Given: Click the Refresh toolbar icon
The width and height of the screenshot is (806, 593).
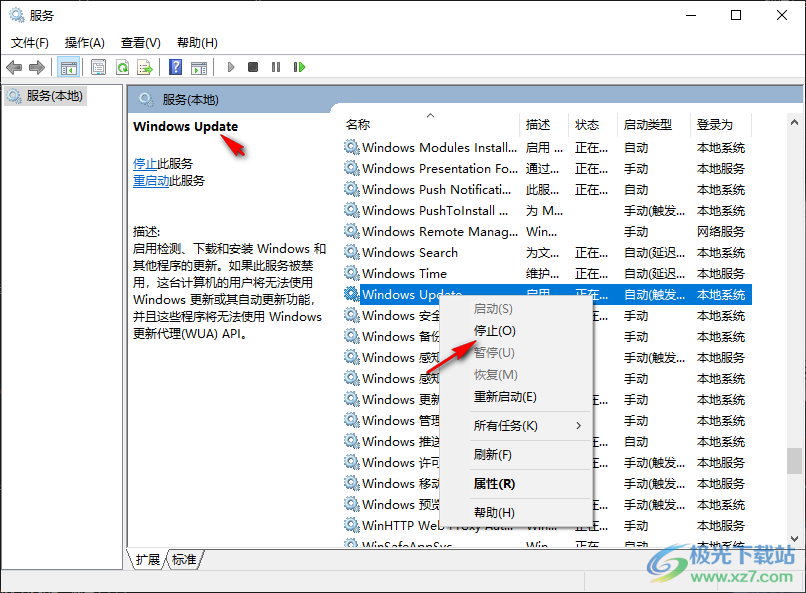Looking at the screenshot, I should (x=122, y=67).
